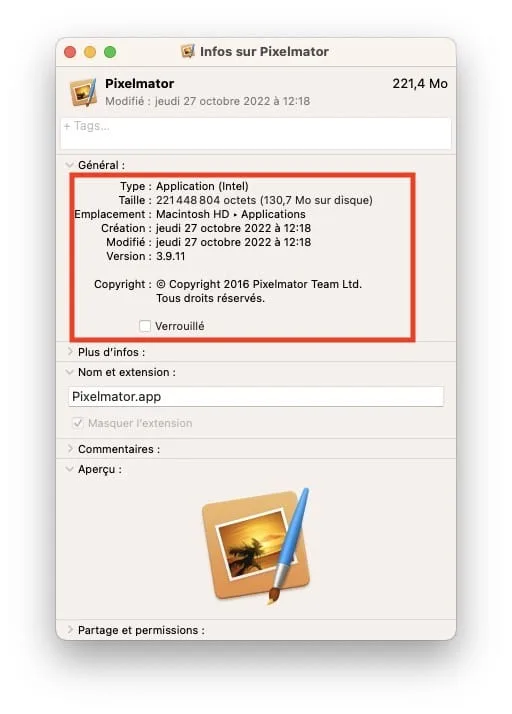The height and width of the screenshot is (714, 512).
Task: Click the Version value 3.9.11
Action: [x=171, y=256]
